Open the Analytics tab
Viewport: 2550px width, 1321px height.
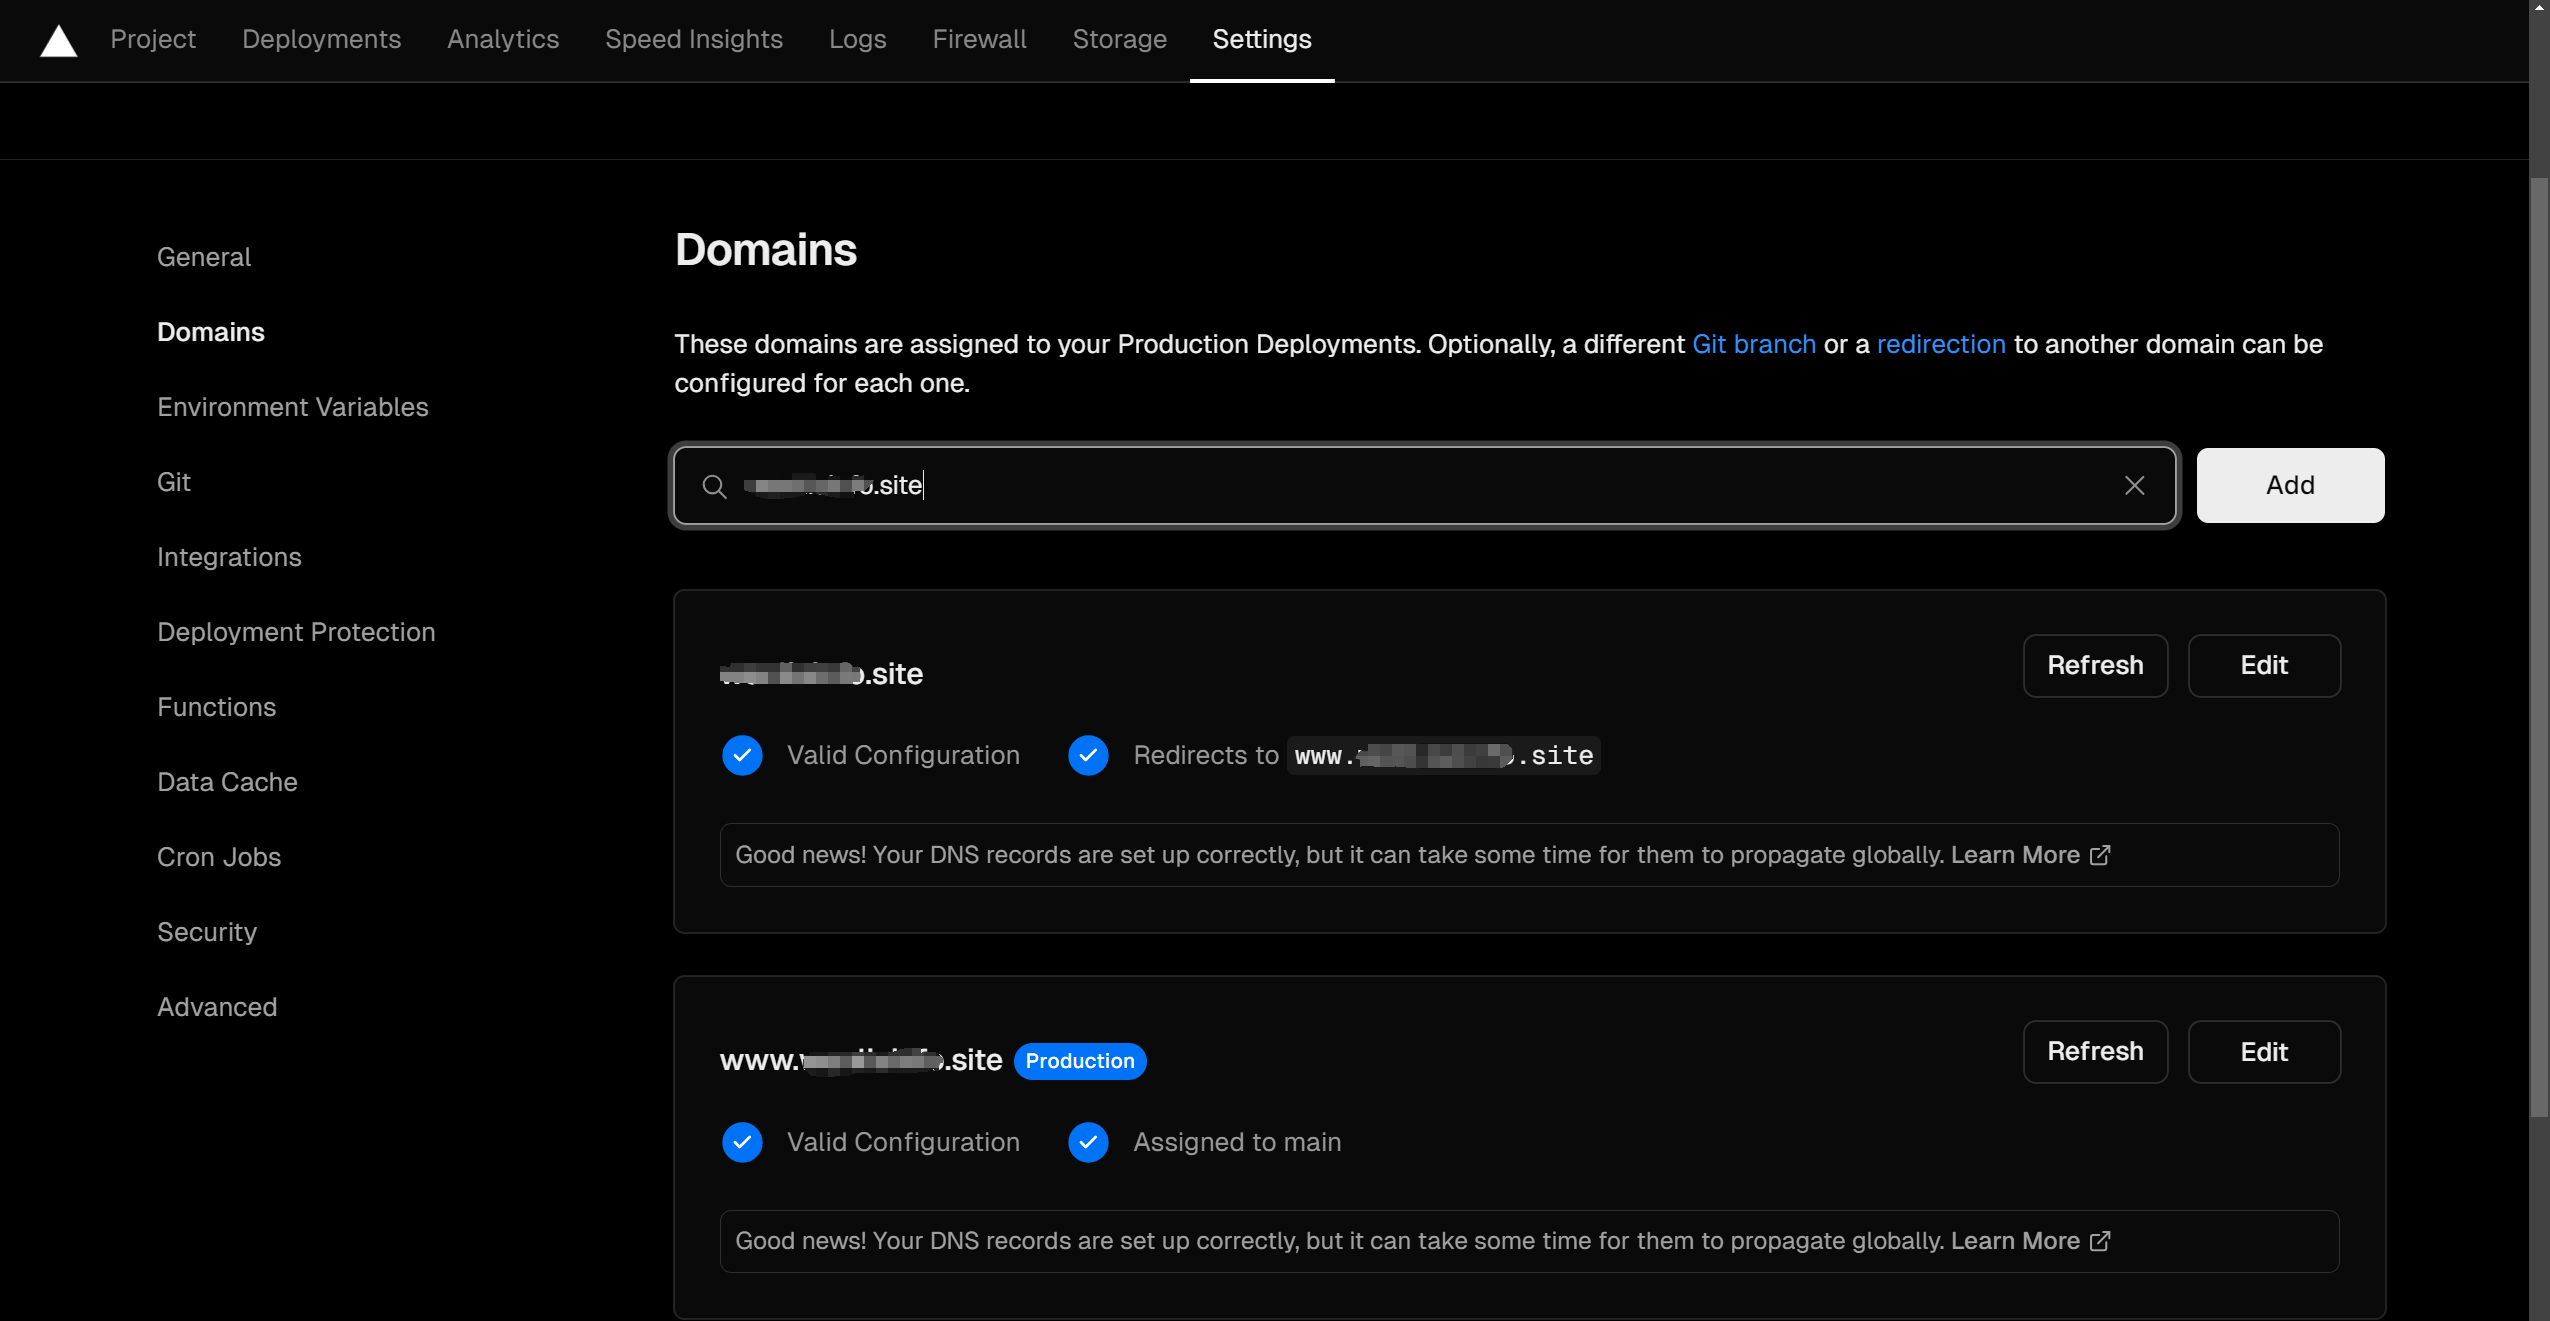[x=503, y=39]
